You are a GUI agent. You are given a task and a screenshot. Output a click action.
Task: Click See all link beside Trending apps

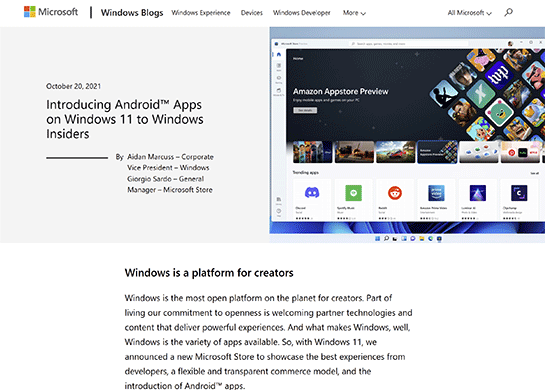click(x=534, y=173)
